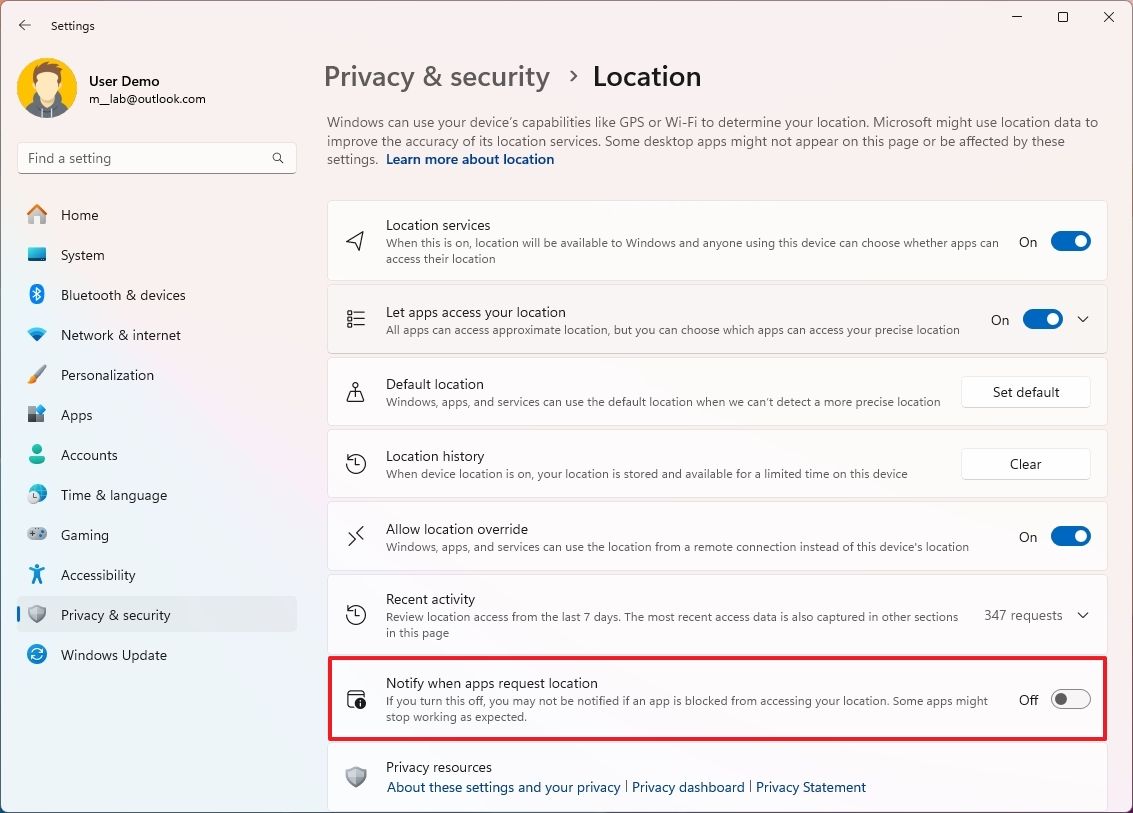Expand the Let apps access your location section

[x=1083, y=319]
